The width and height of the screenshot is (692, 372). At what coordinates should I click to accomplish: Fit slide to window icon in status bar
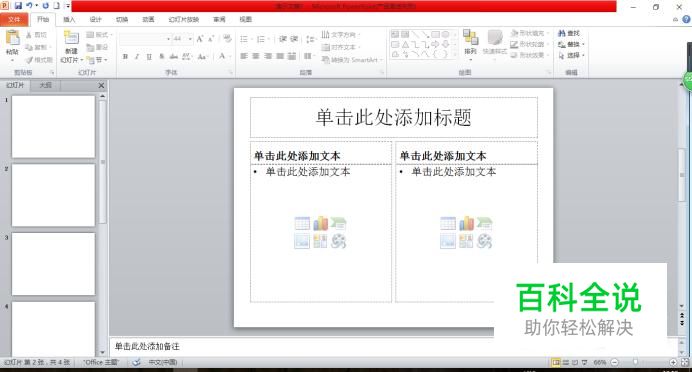(685, 362)
